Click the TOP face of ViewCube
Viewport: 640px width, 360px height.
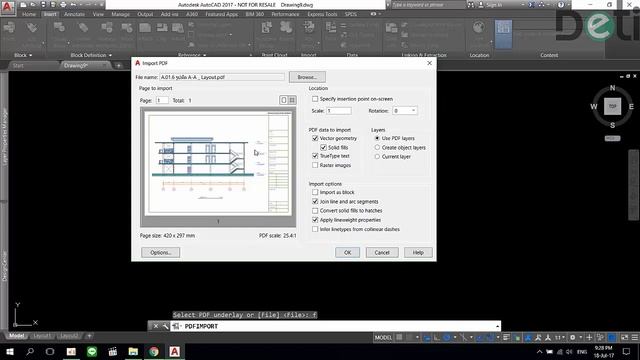click(612, 106)
